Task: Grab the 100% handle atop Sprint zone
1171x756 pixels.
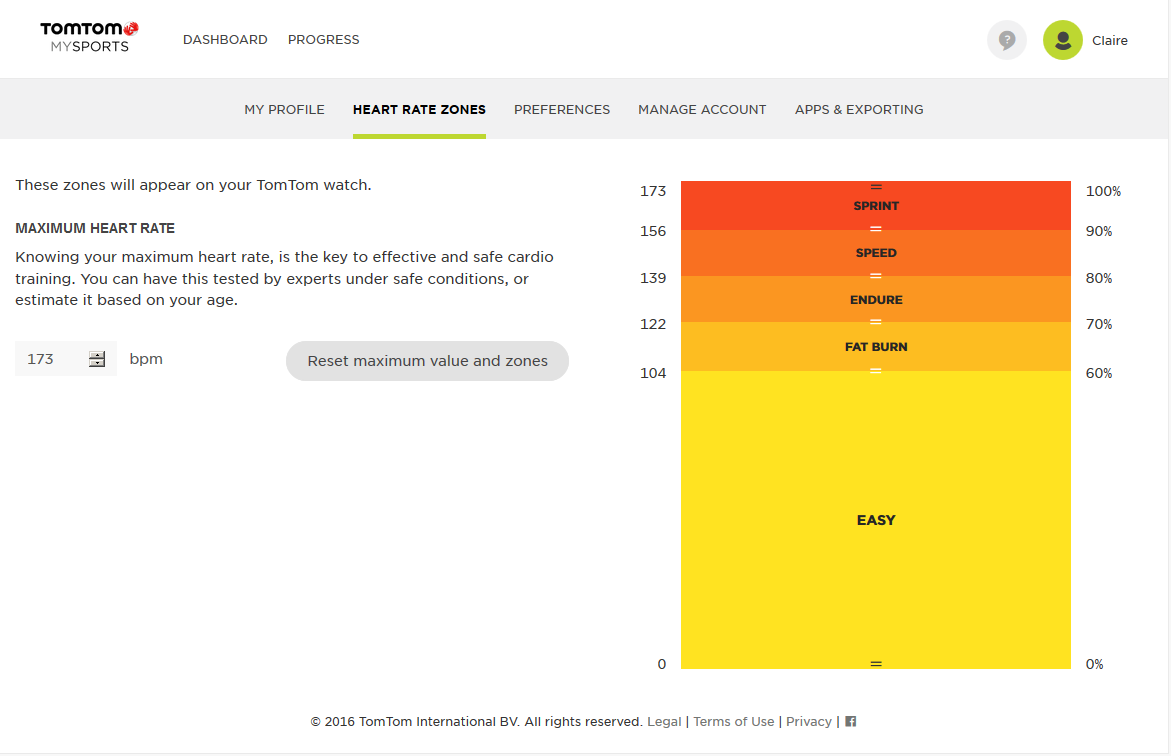Action: pos(876,186)
